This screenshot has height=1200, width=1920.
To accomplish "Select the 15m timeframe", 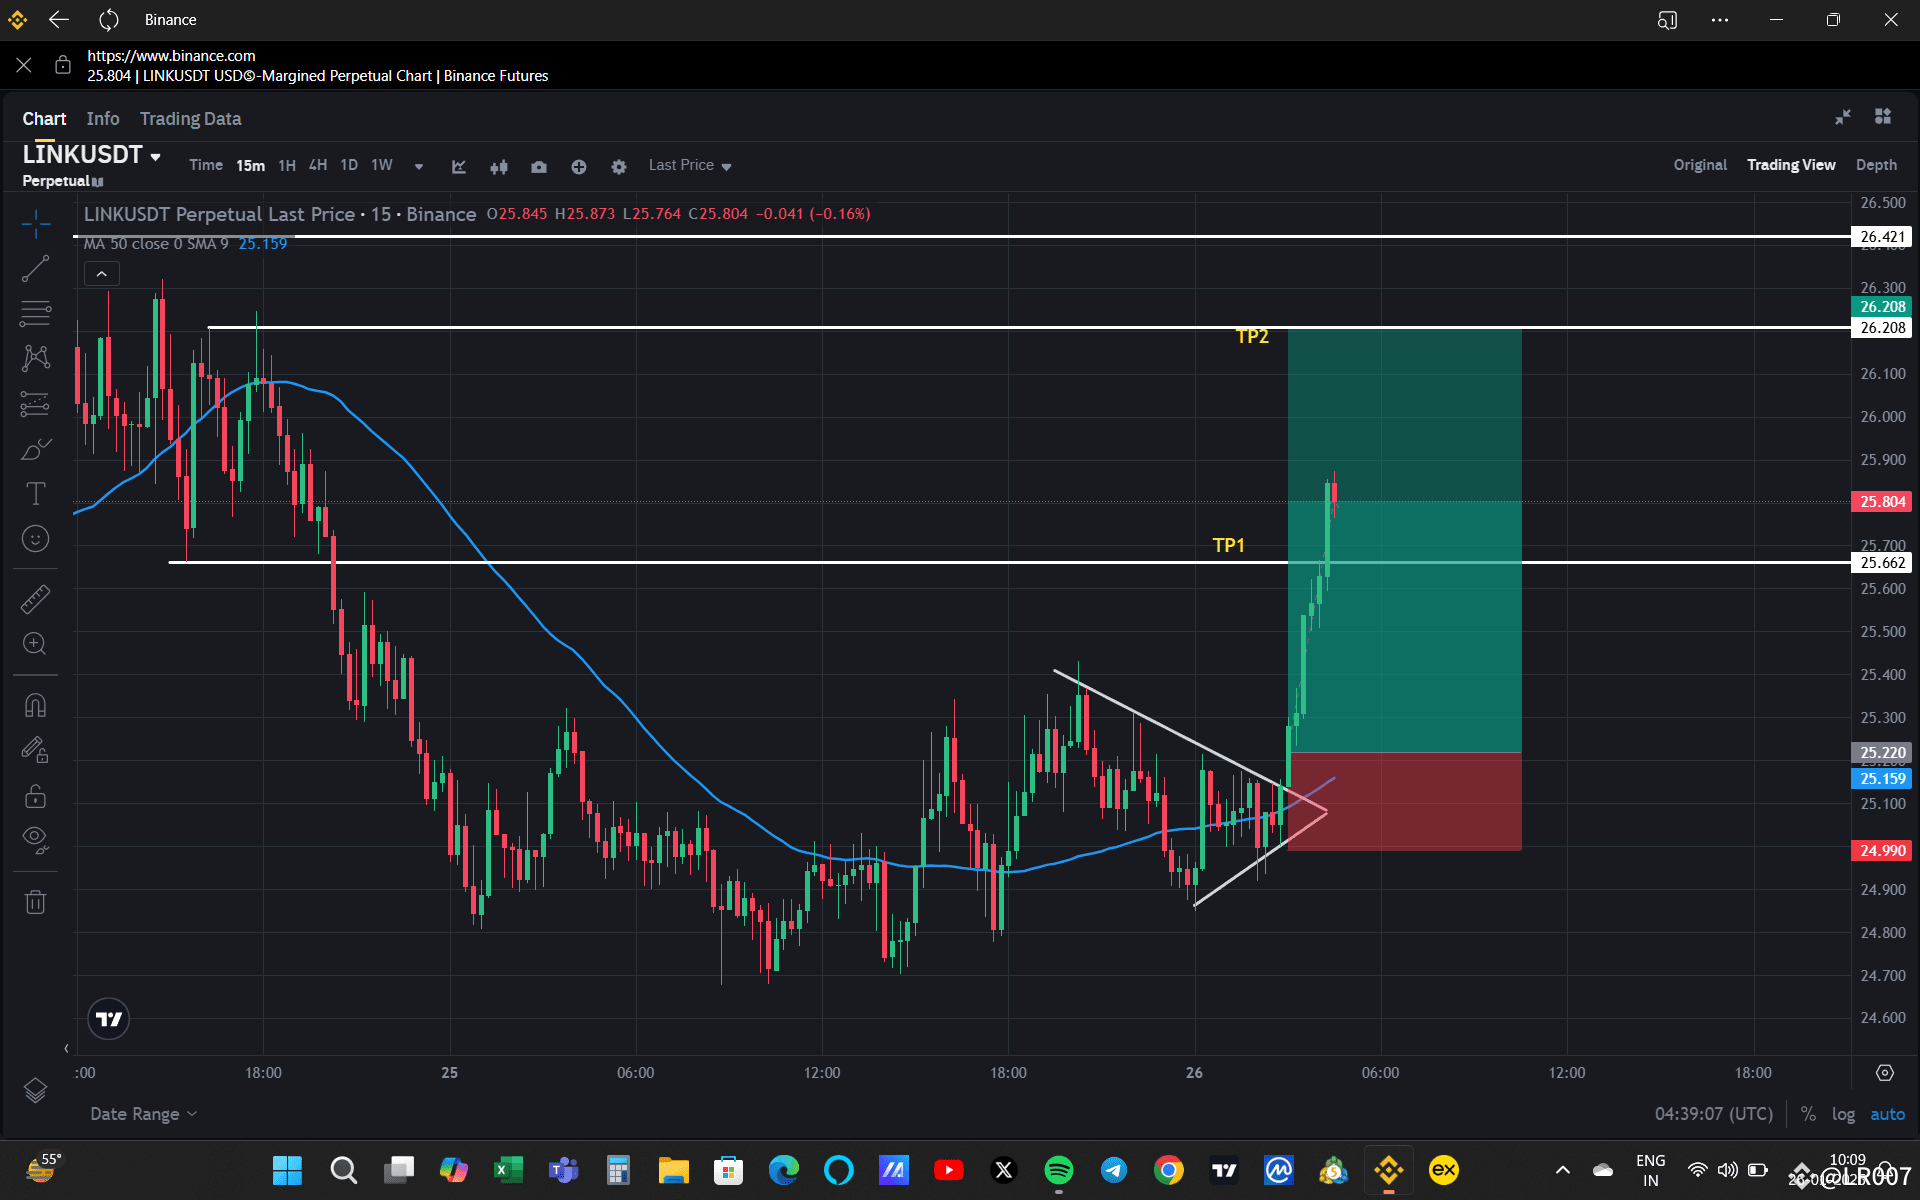I will [250, 165].
